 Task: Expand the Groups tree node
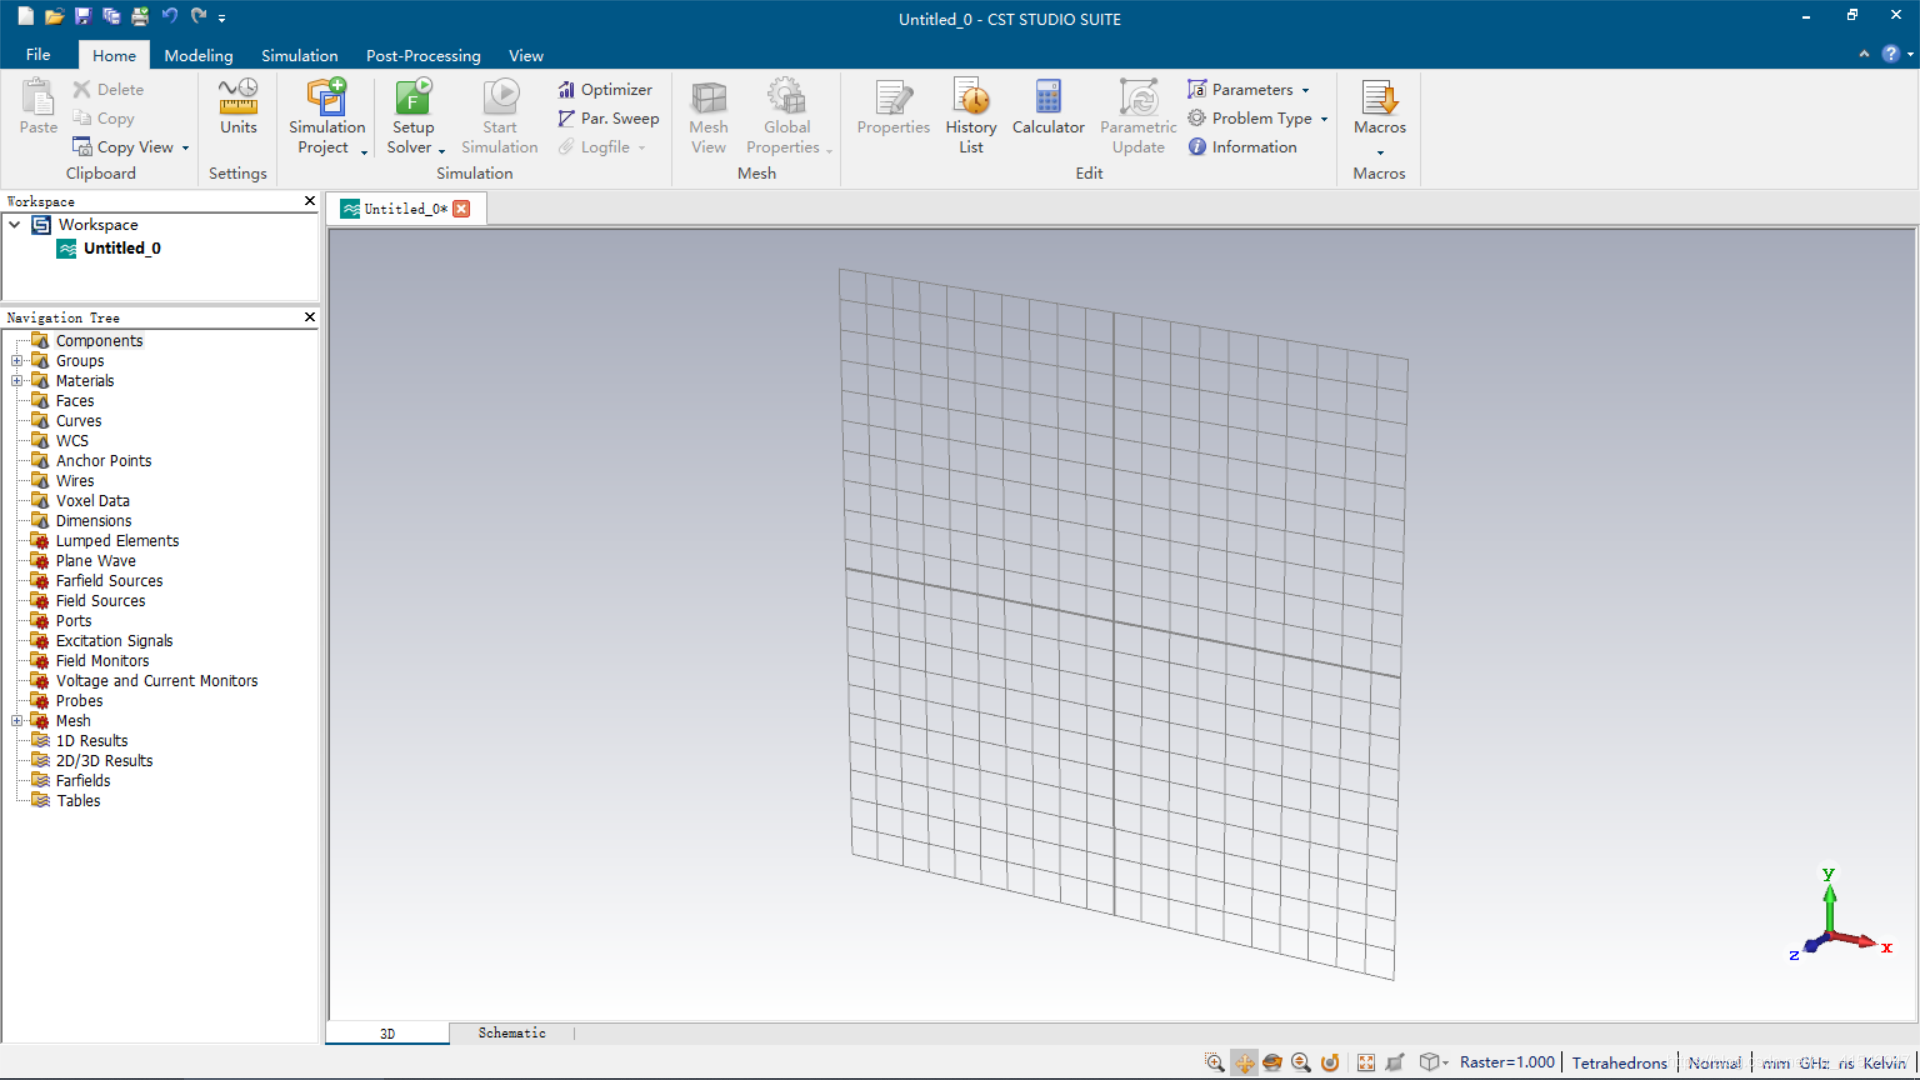16,361
